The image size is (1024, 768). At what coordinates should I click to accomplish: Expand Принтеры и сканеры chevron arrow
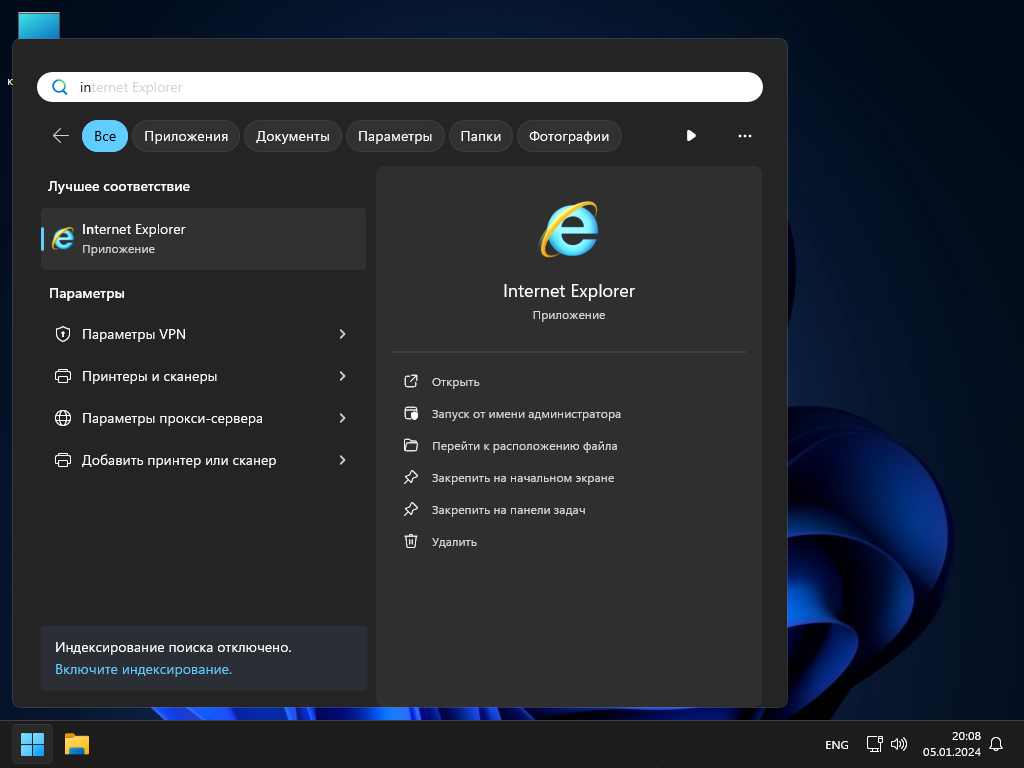click(x=342, y=376)
